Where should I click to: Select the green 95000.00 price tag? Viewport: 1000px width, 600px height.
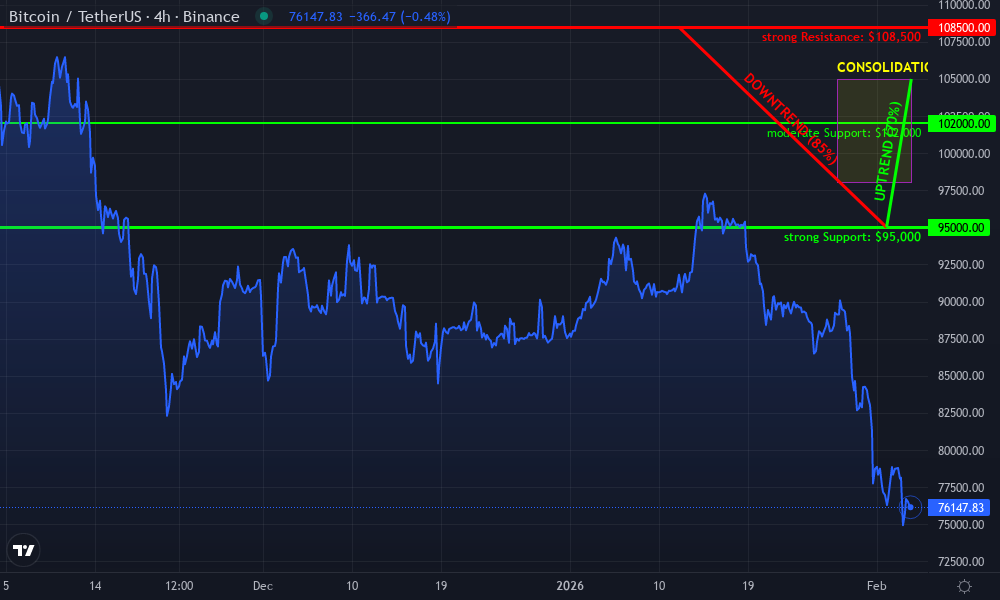click(x=959, y=227)
